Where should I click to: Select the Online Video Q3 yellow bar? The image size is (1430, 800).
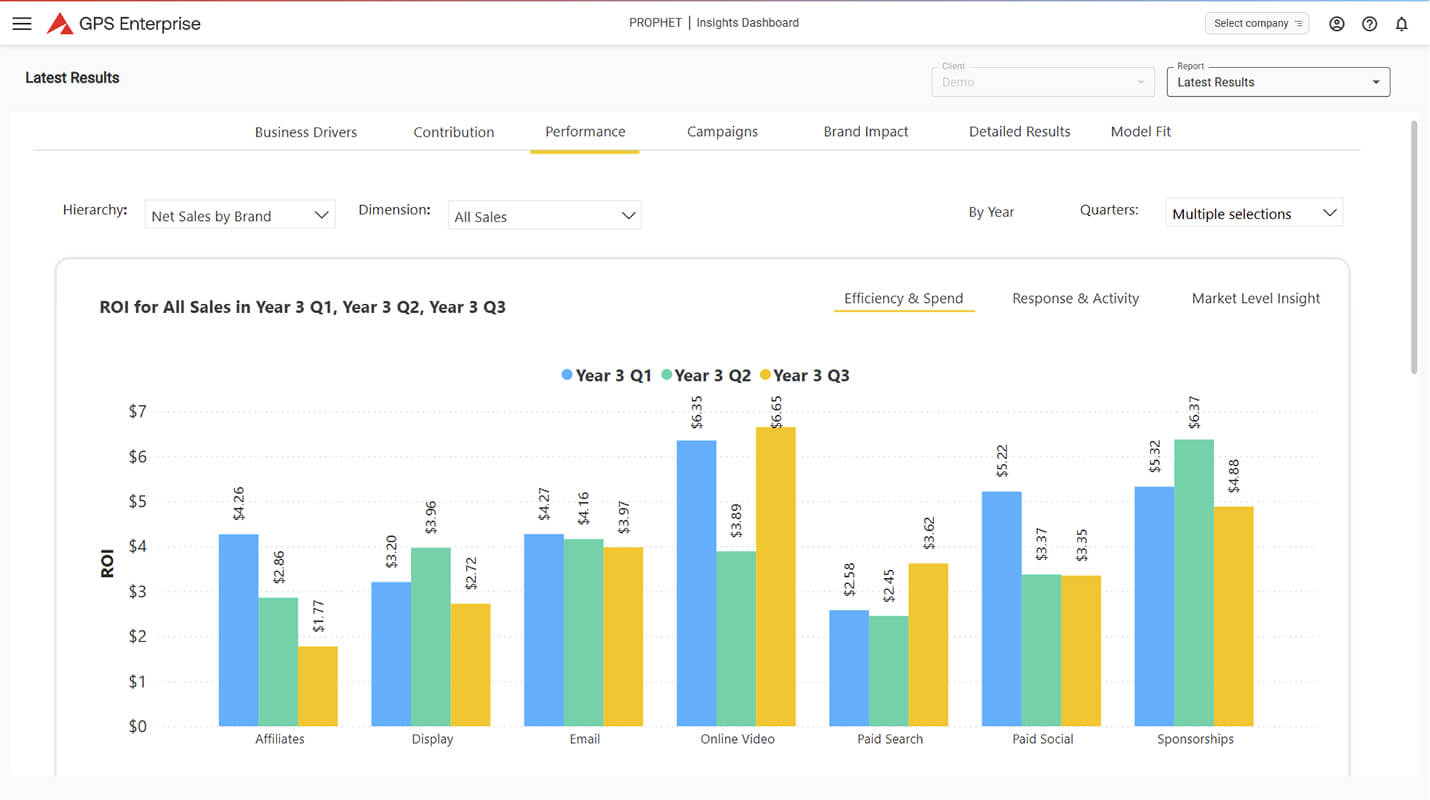[x=776, y=580]
